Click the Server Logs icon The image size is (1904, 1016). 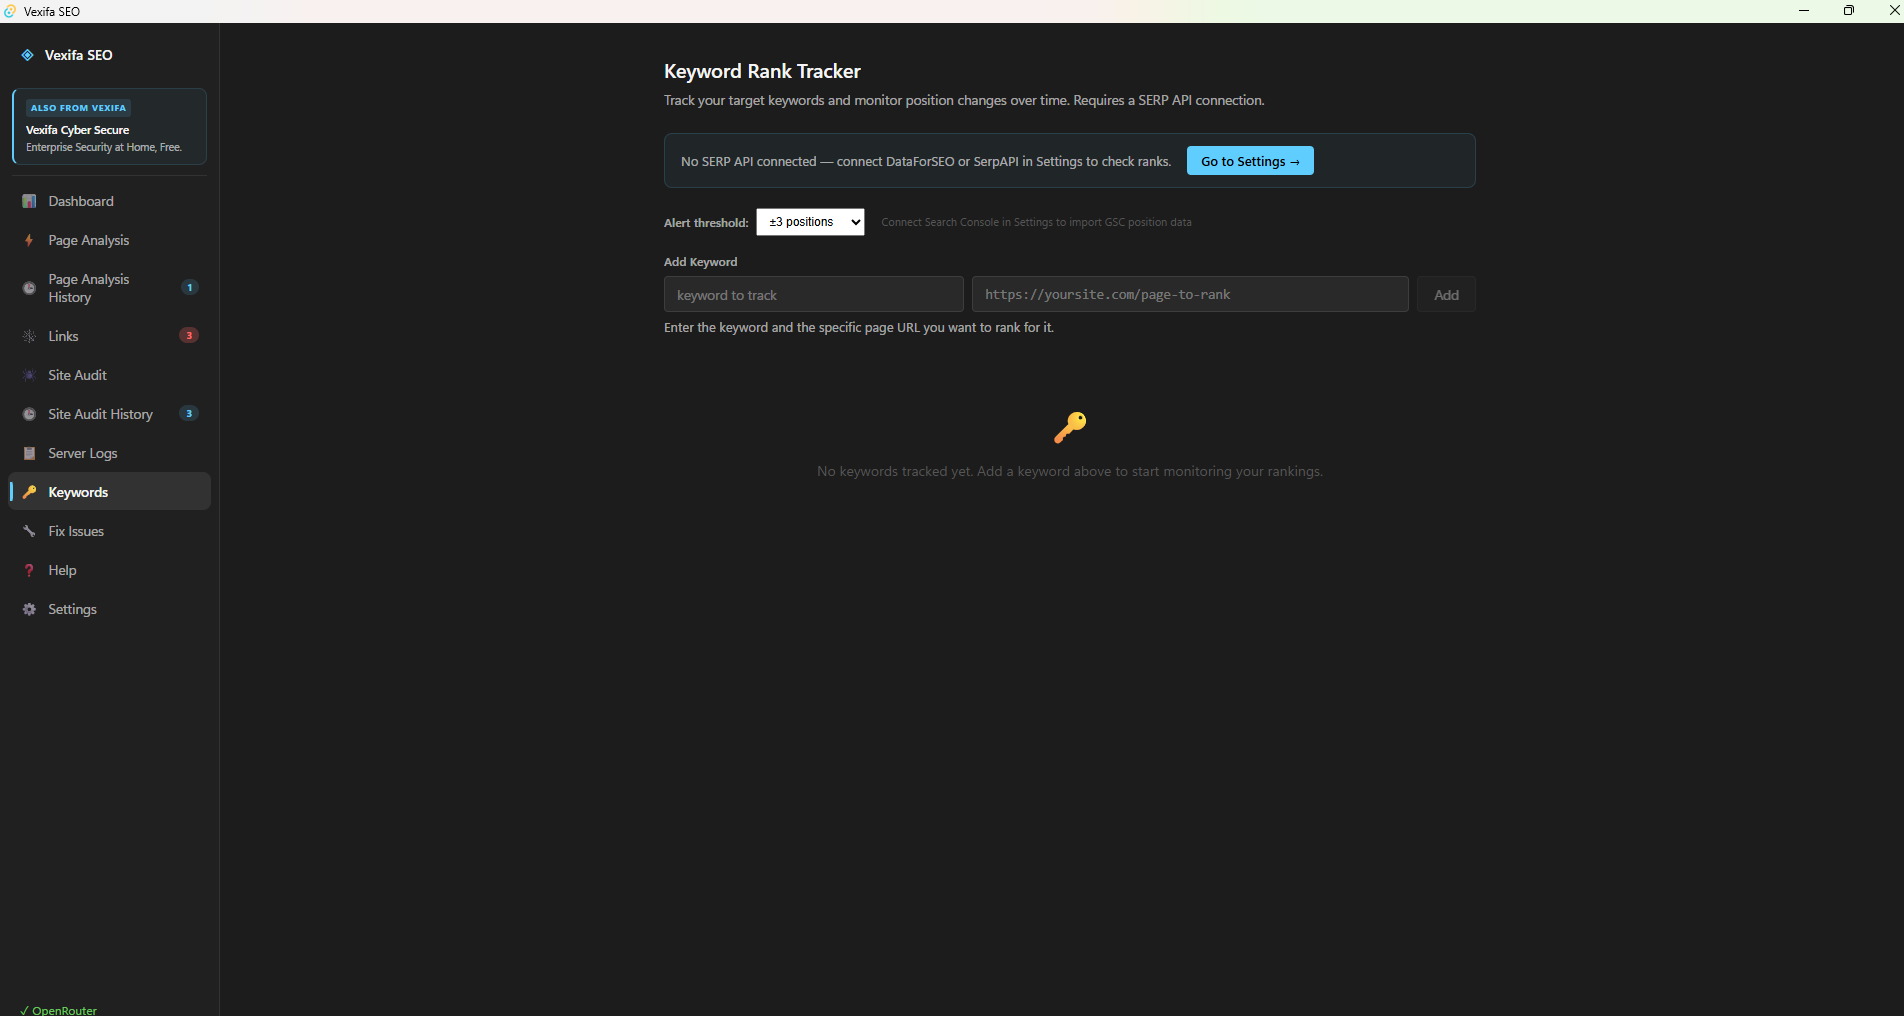coord(29,453)
